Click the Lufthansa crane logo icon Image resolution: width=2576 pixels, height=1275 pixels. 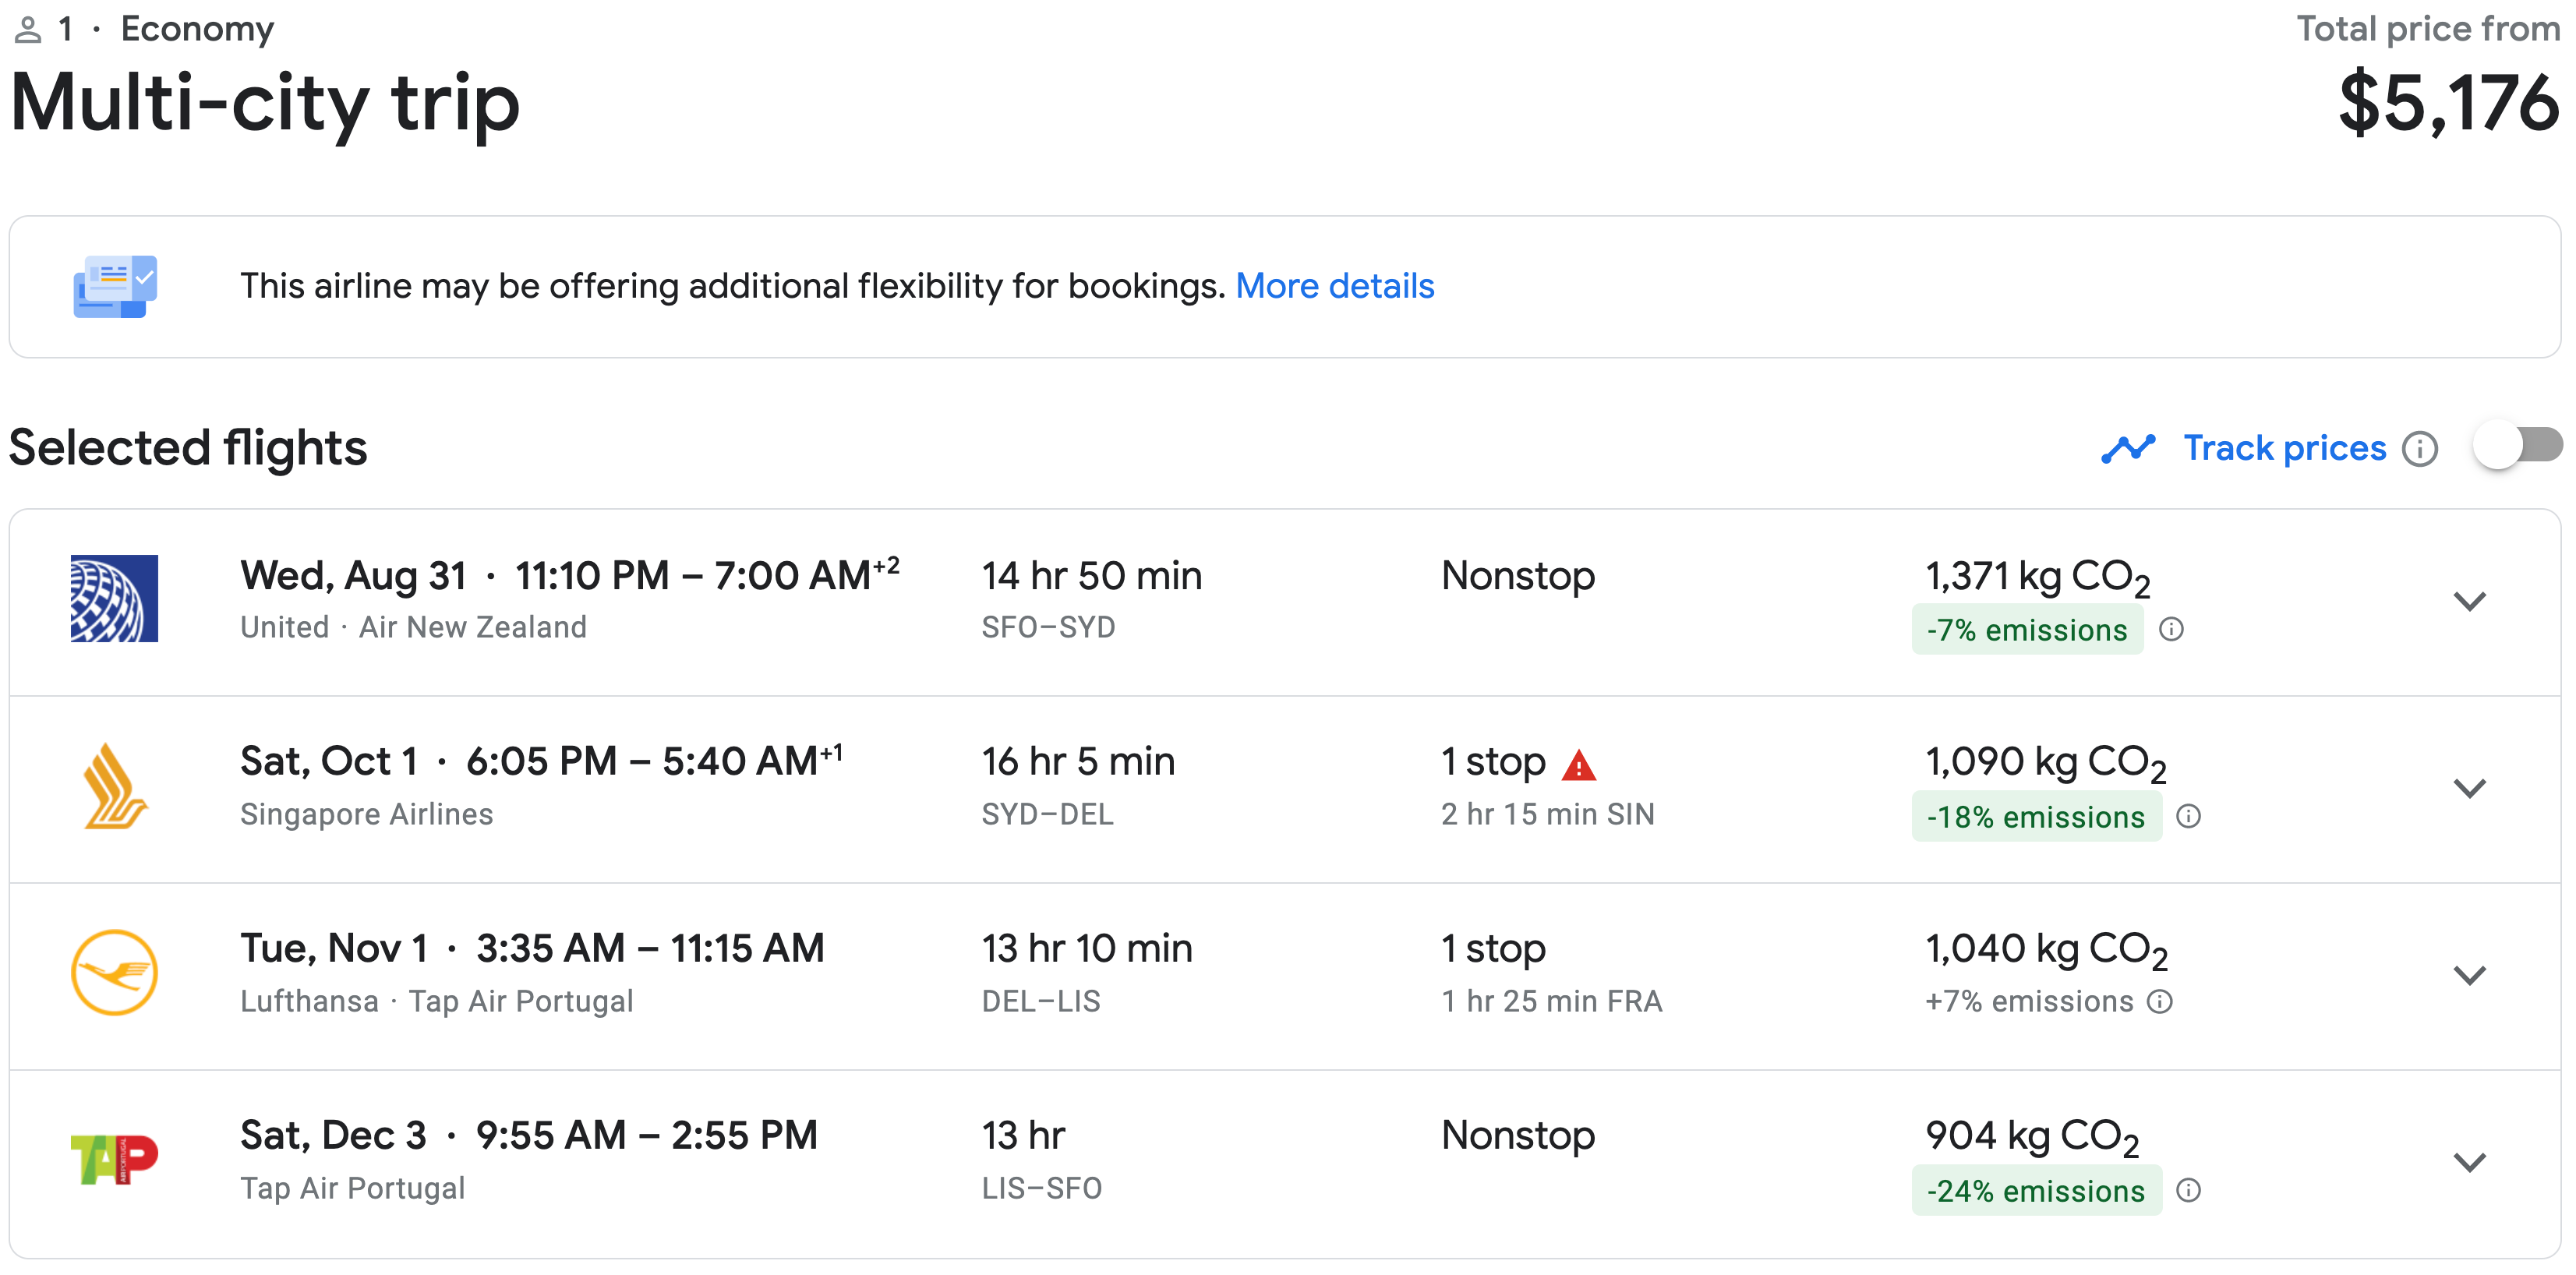tap(114, 973)
